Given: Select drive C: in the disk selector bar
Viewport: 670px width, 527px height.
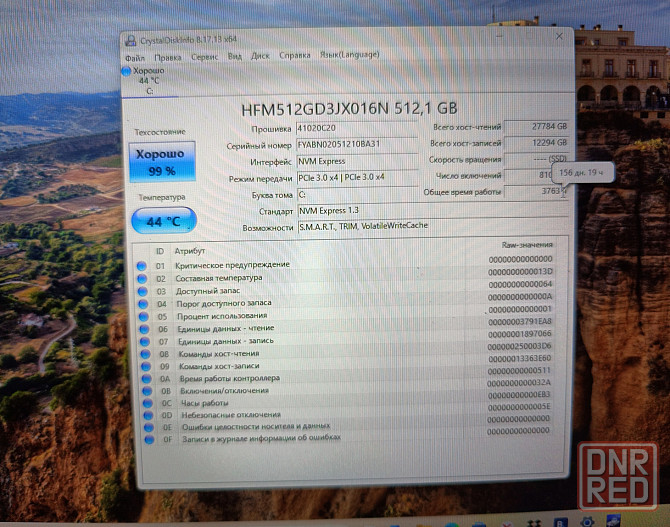Looking at the screenshot, I should pos(150,90).
